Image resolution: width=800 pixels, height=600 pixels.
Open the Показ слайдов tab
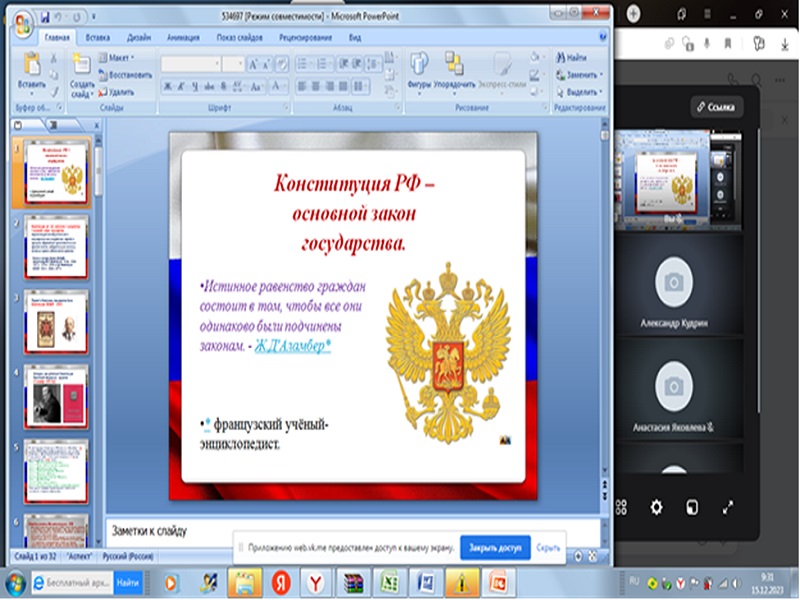tap(239, 37)
